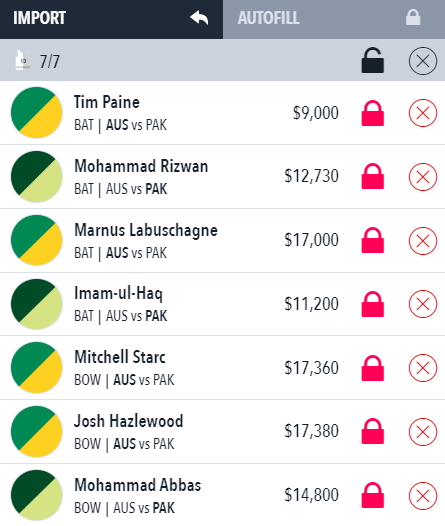Remove Josh Hazlewood from lineup
The width and height of the screenshot is (445, 526).
423,432
